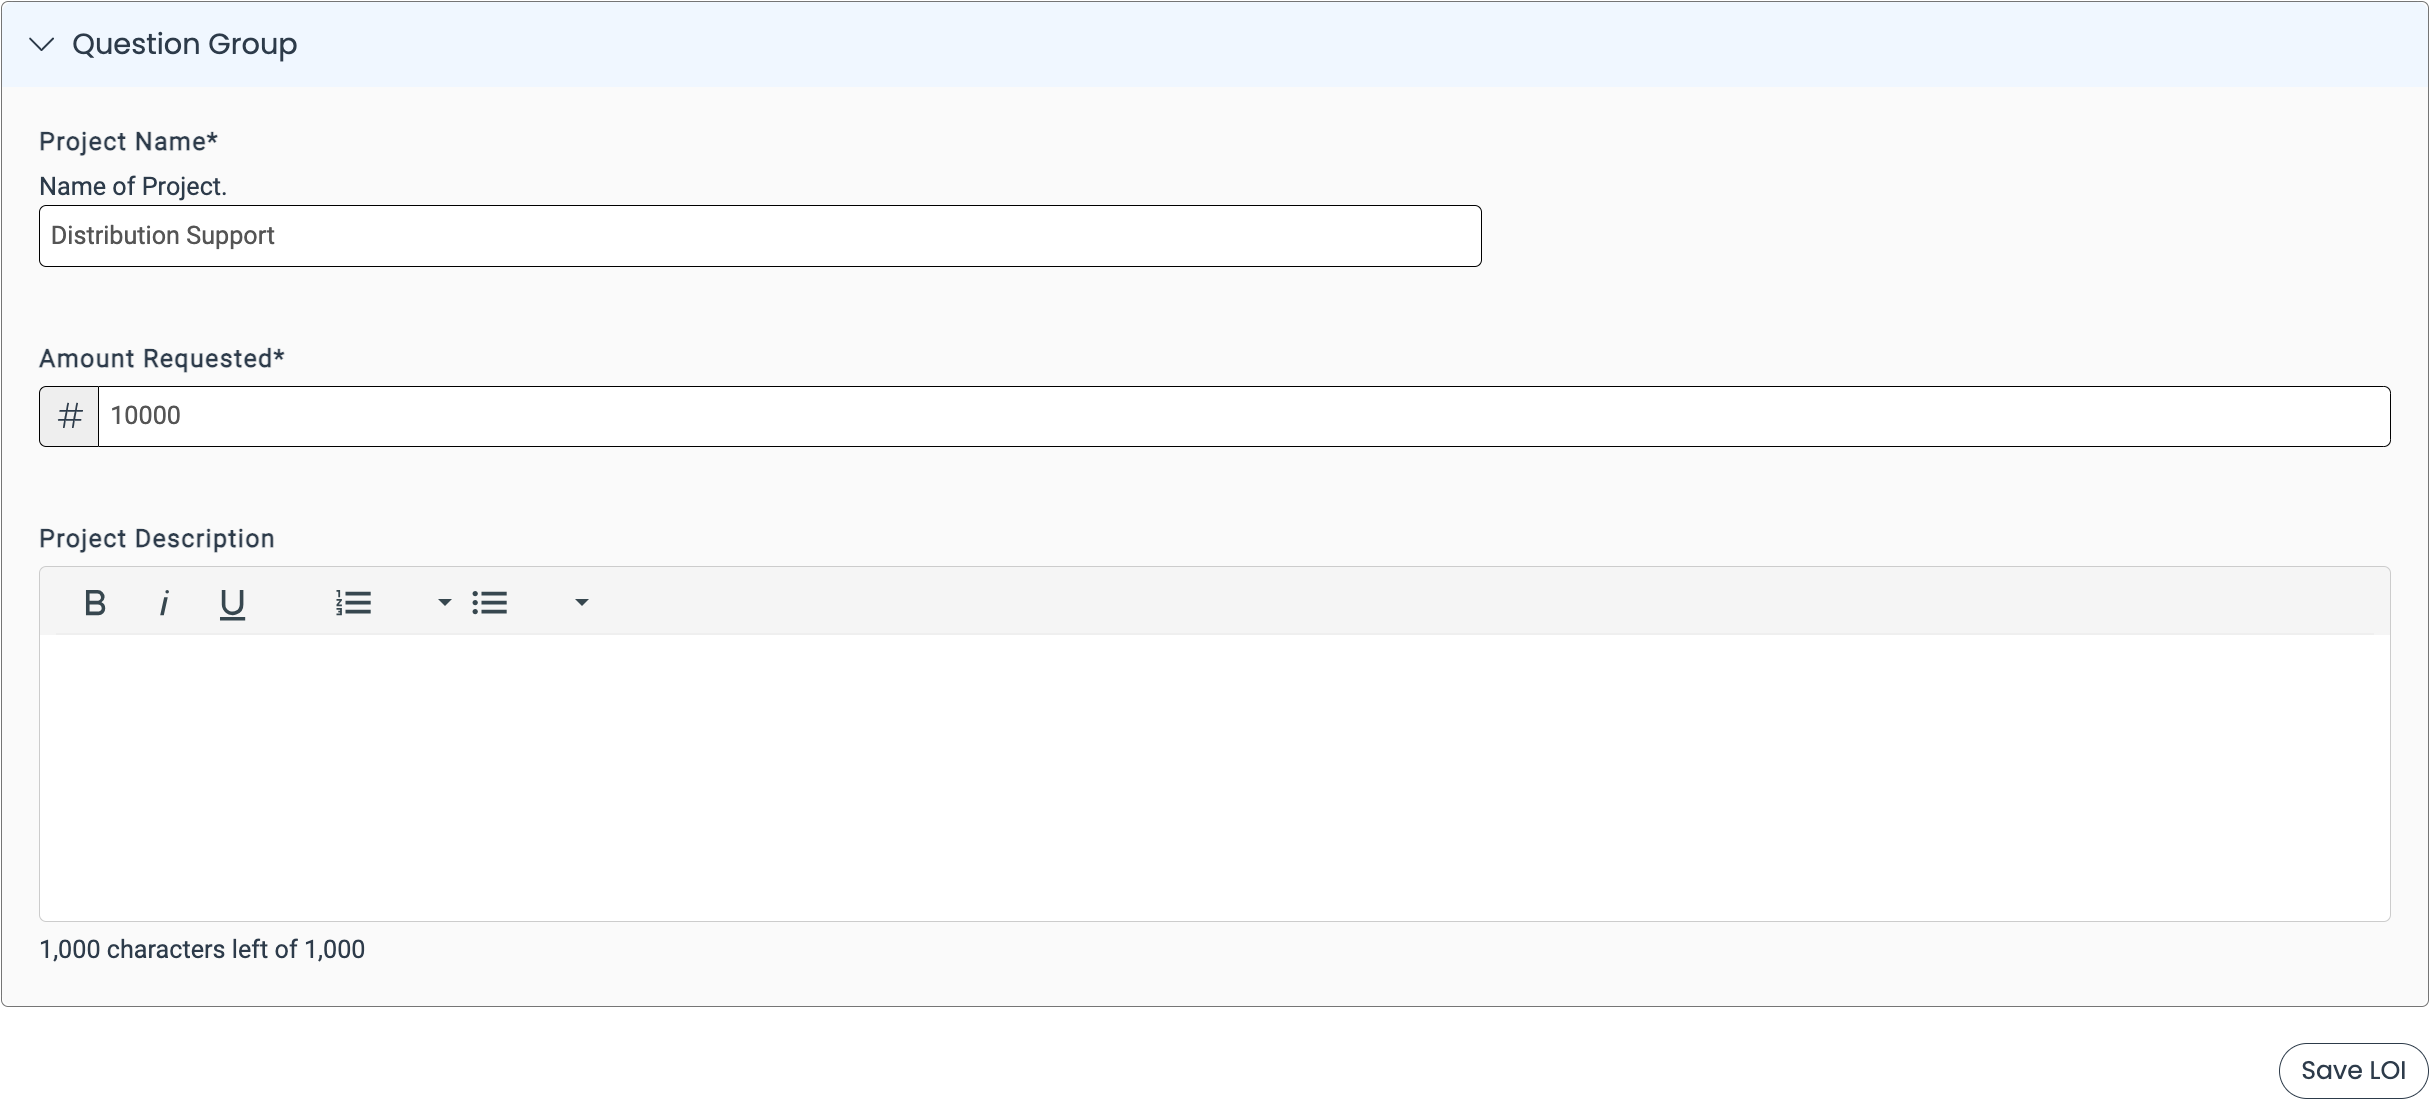Open the numbered list style dropdown

pyautogui.click(x=442, y=602)
